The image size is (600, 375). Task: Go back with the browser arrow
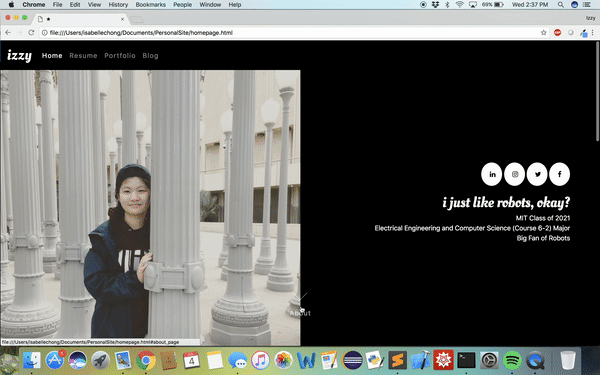[8, 33]
